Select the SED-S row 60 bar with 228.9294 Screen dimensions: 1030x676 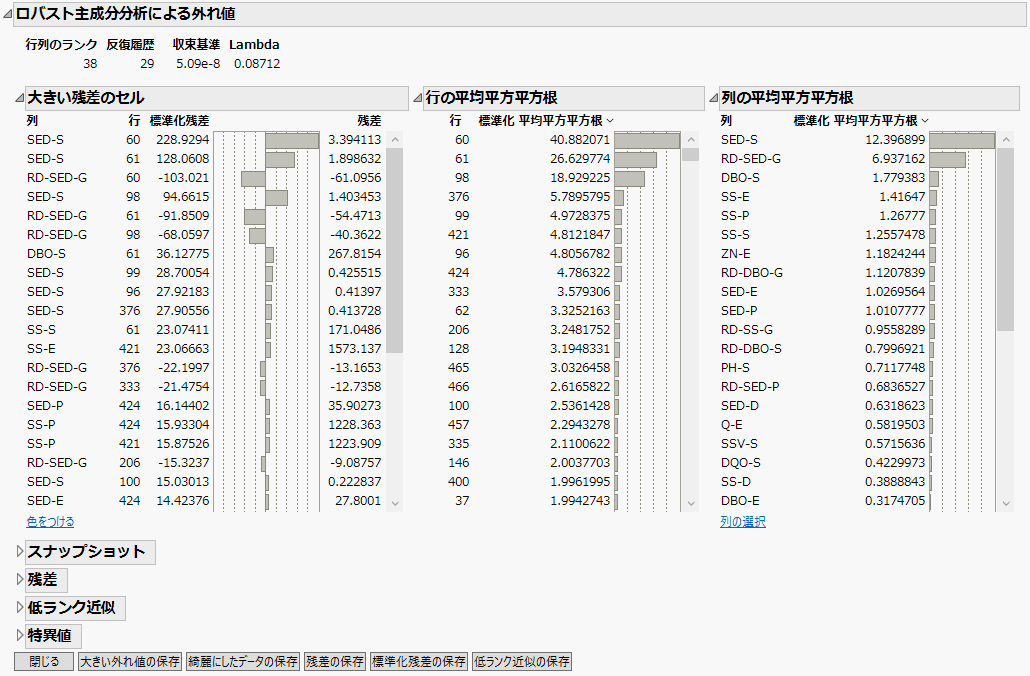292,140
